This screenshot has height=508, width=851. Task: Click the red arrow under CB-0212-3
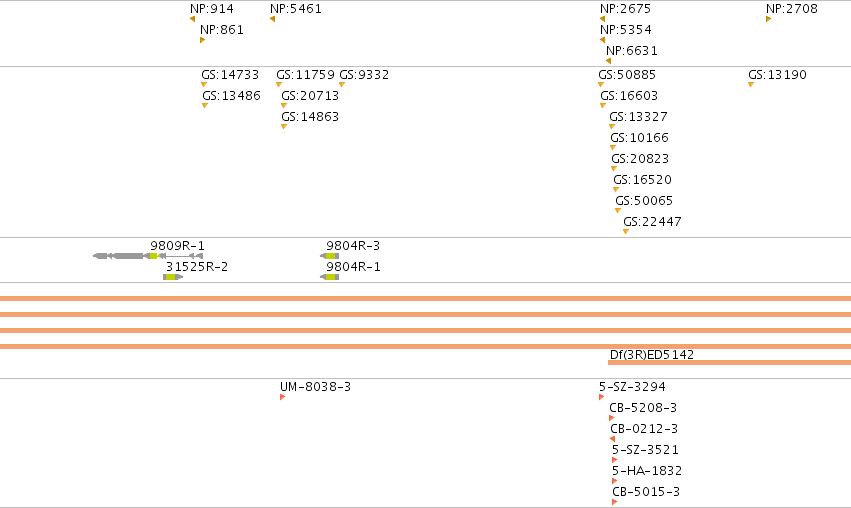point(613,439)
